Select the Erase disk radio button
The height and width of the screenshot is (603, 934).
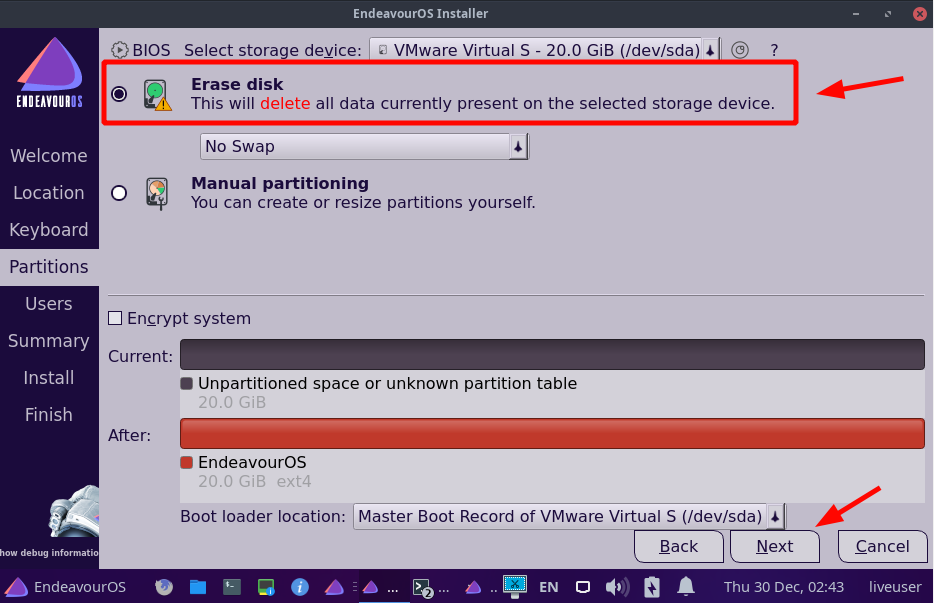click(x=119, y=94)
